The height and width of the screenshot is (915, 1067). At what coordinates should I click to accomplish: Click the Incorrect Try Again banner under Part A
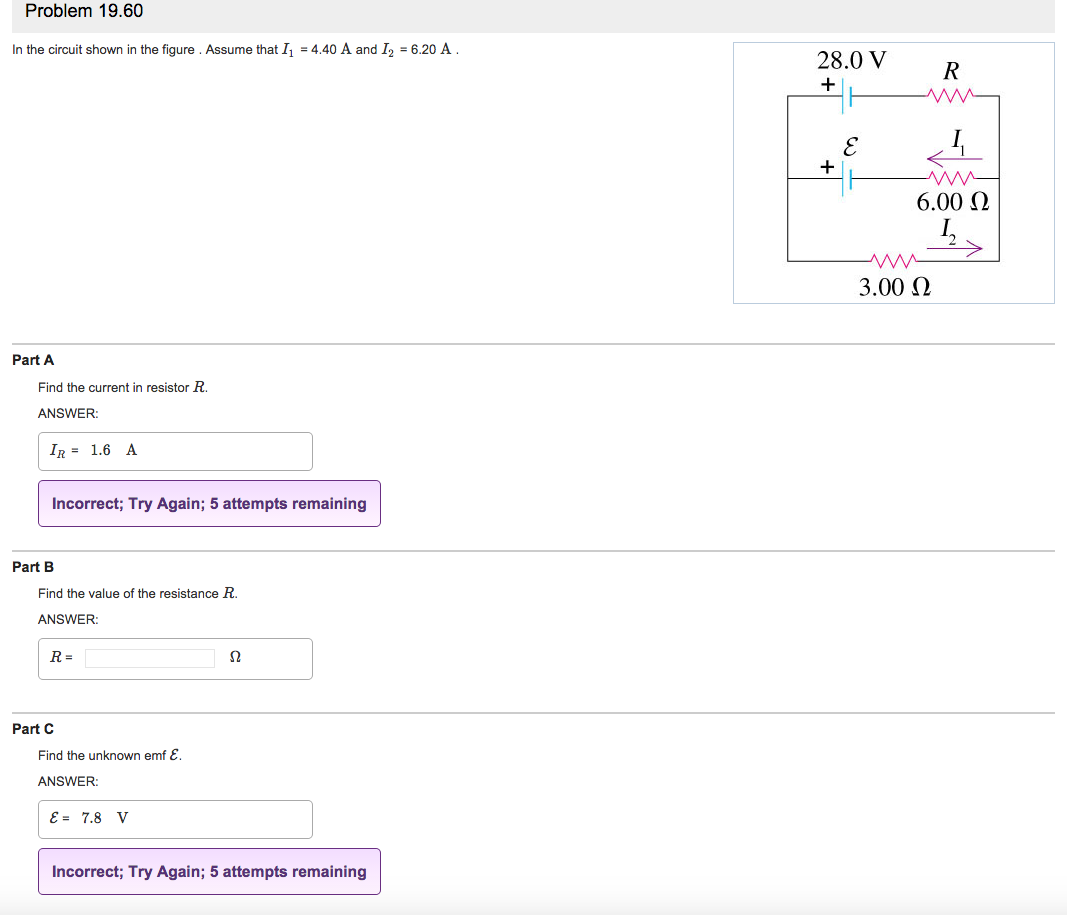point(209,503)
